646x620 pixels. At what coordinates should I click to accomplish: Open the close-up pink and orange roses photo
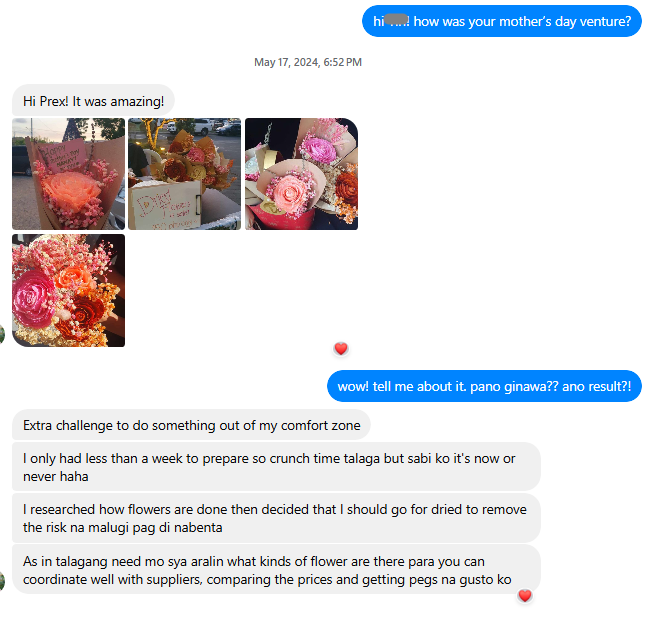click(68, 290)
